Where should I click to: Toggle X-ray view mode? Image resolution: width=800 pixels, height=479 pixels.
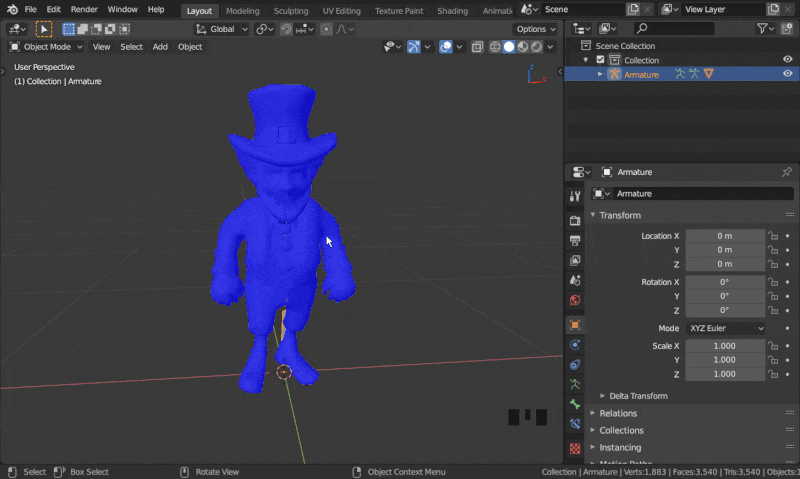tap(477, 47)
